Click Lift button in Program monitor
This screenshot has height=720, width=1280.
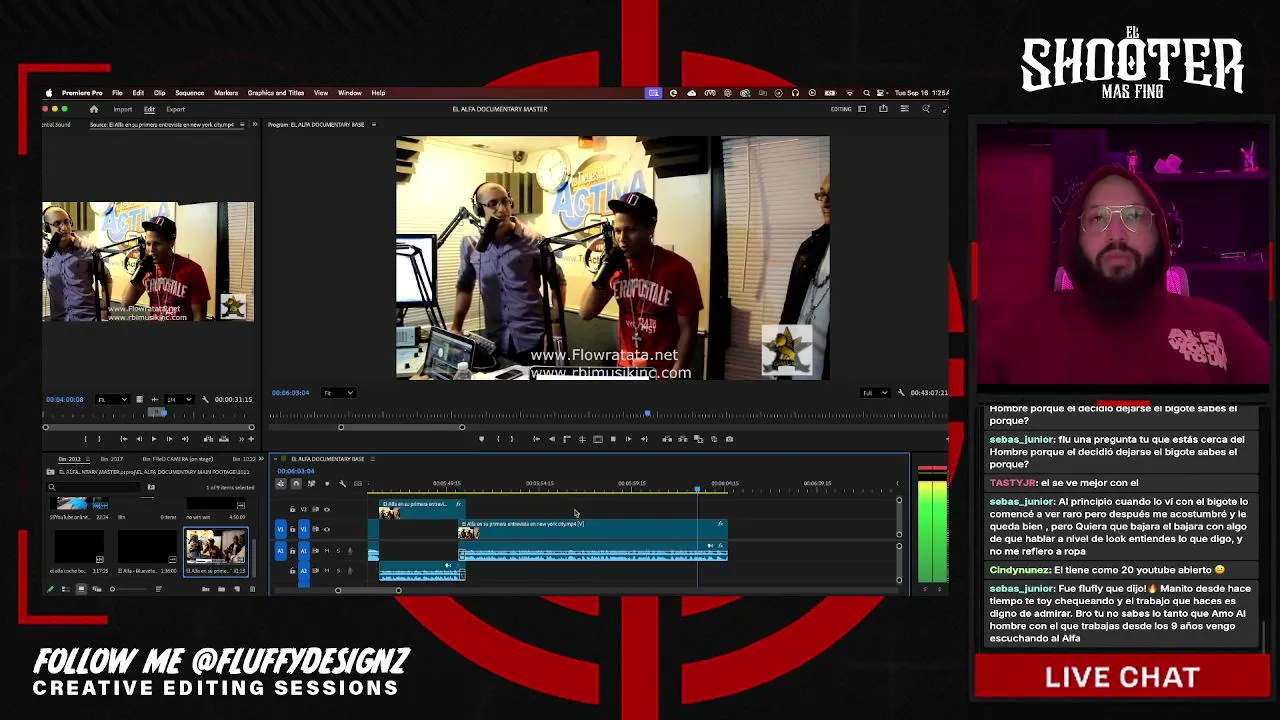pyautogui.click(x=667, y=439)
